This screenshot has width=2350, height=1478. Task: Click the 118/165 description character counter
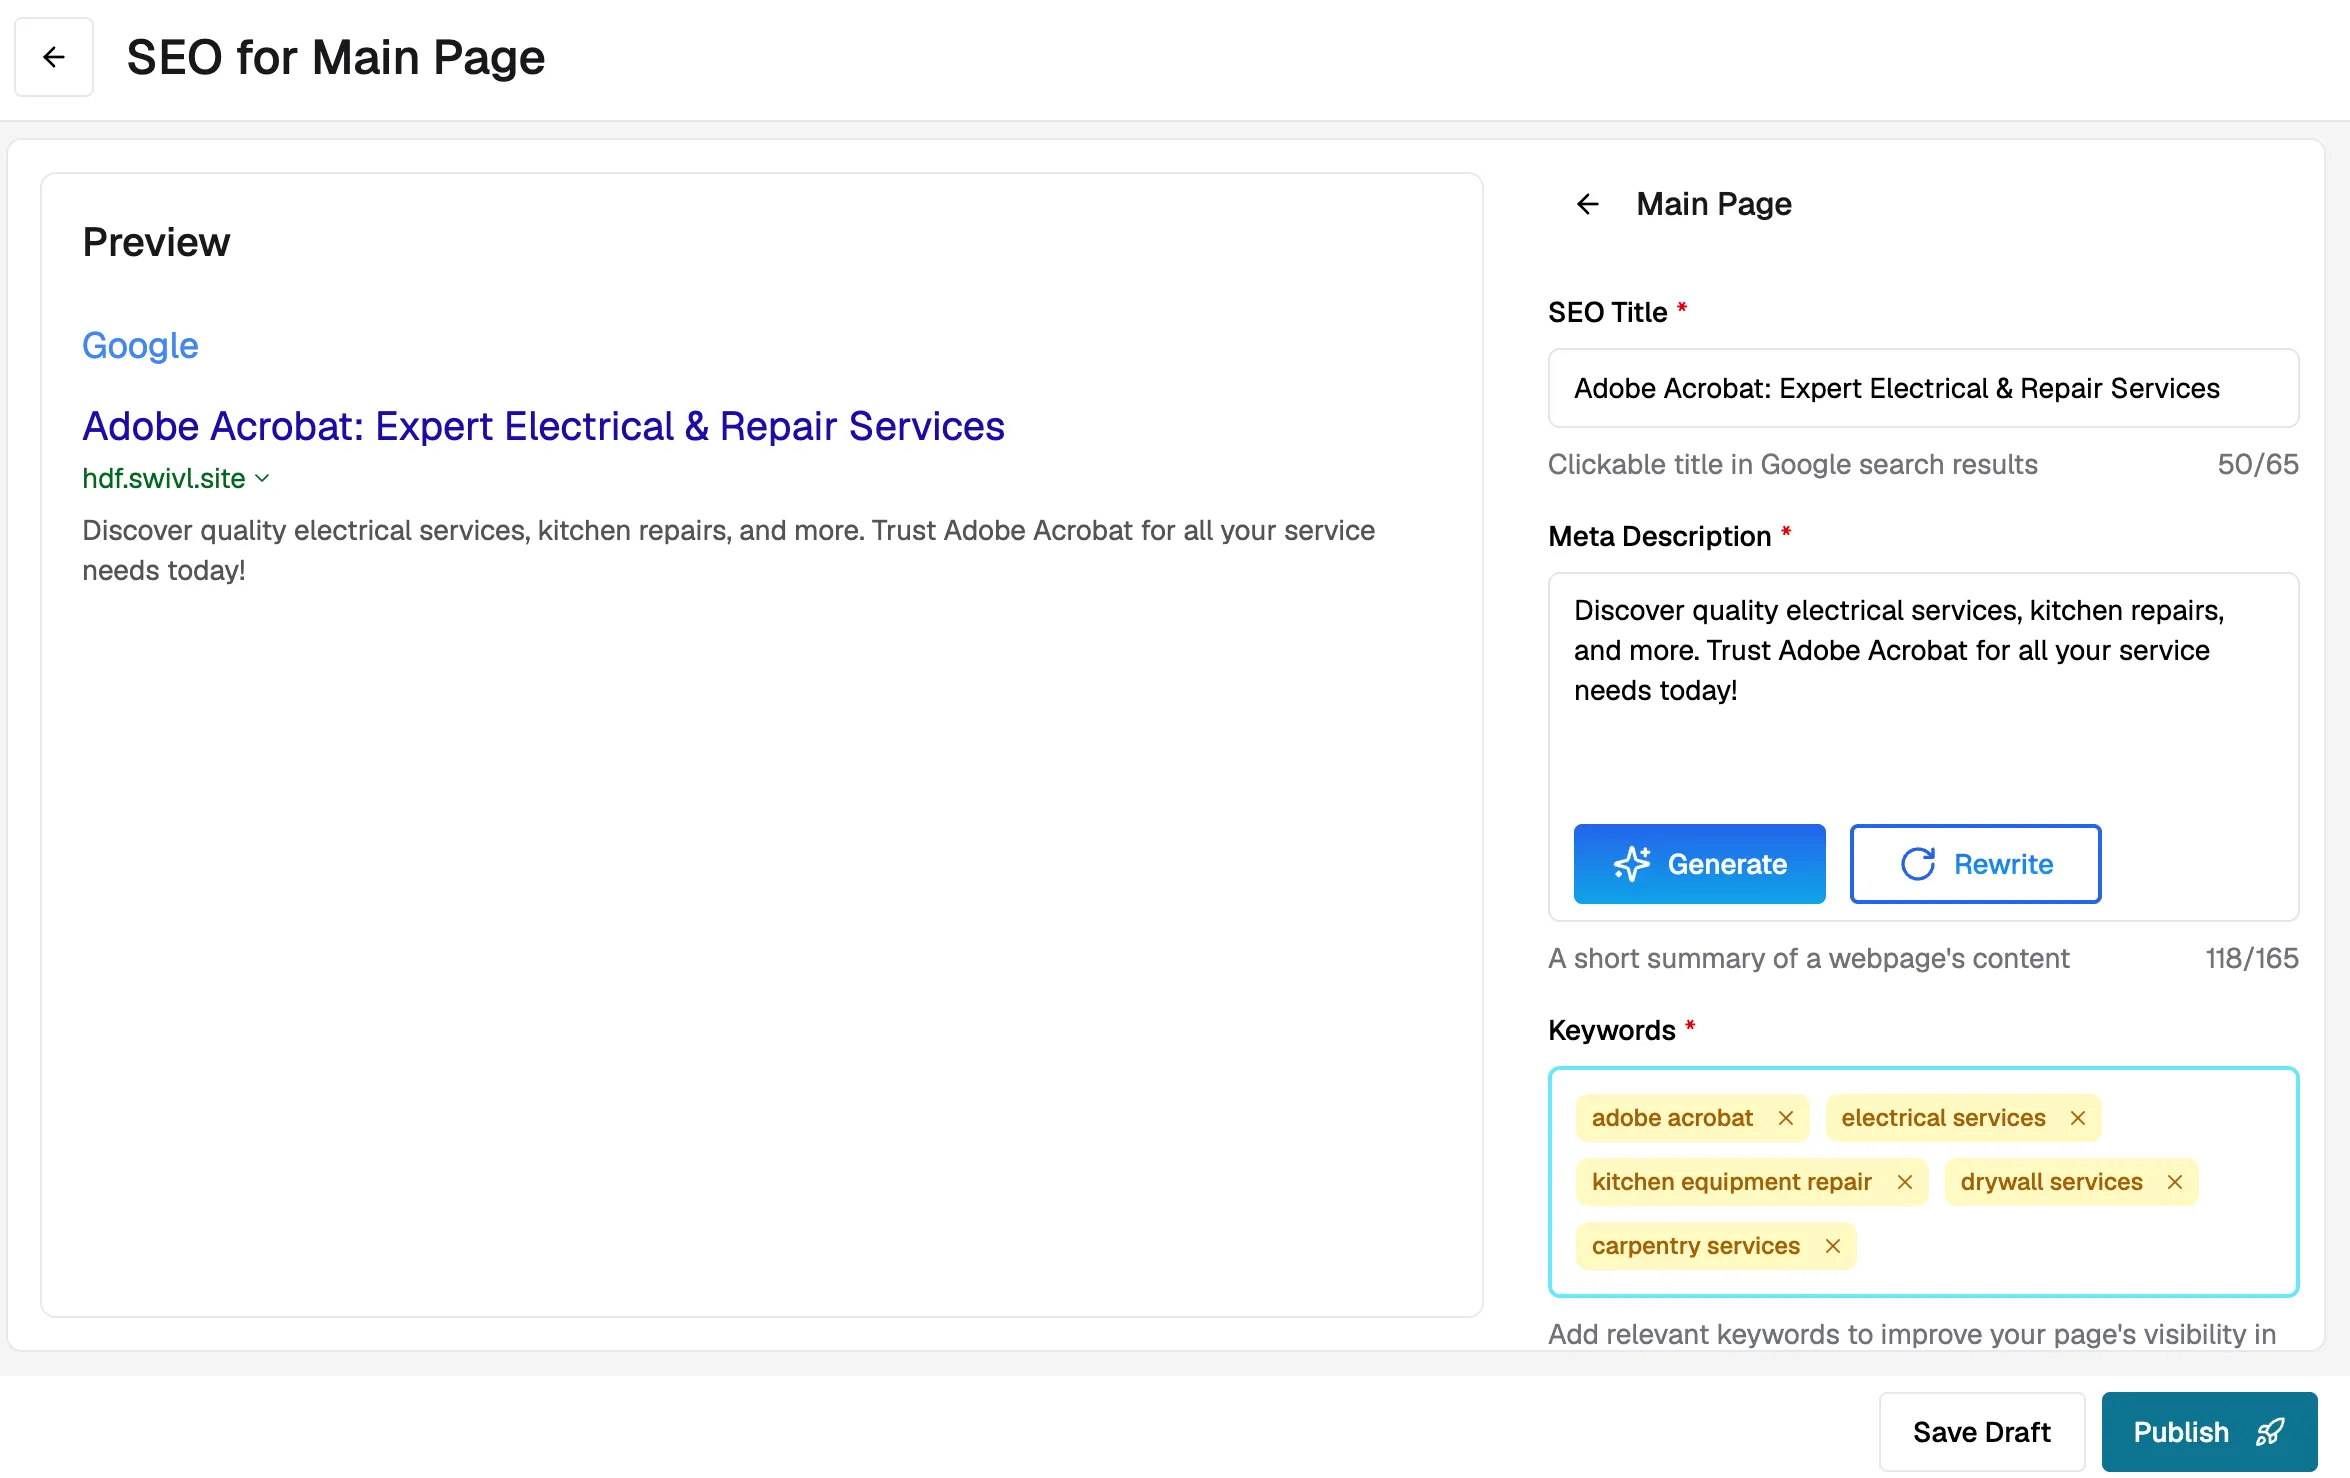coord(2252,958)
